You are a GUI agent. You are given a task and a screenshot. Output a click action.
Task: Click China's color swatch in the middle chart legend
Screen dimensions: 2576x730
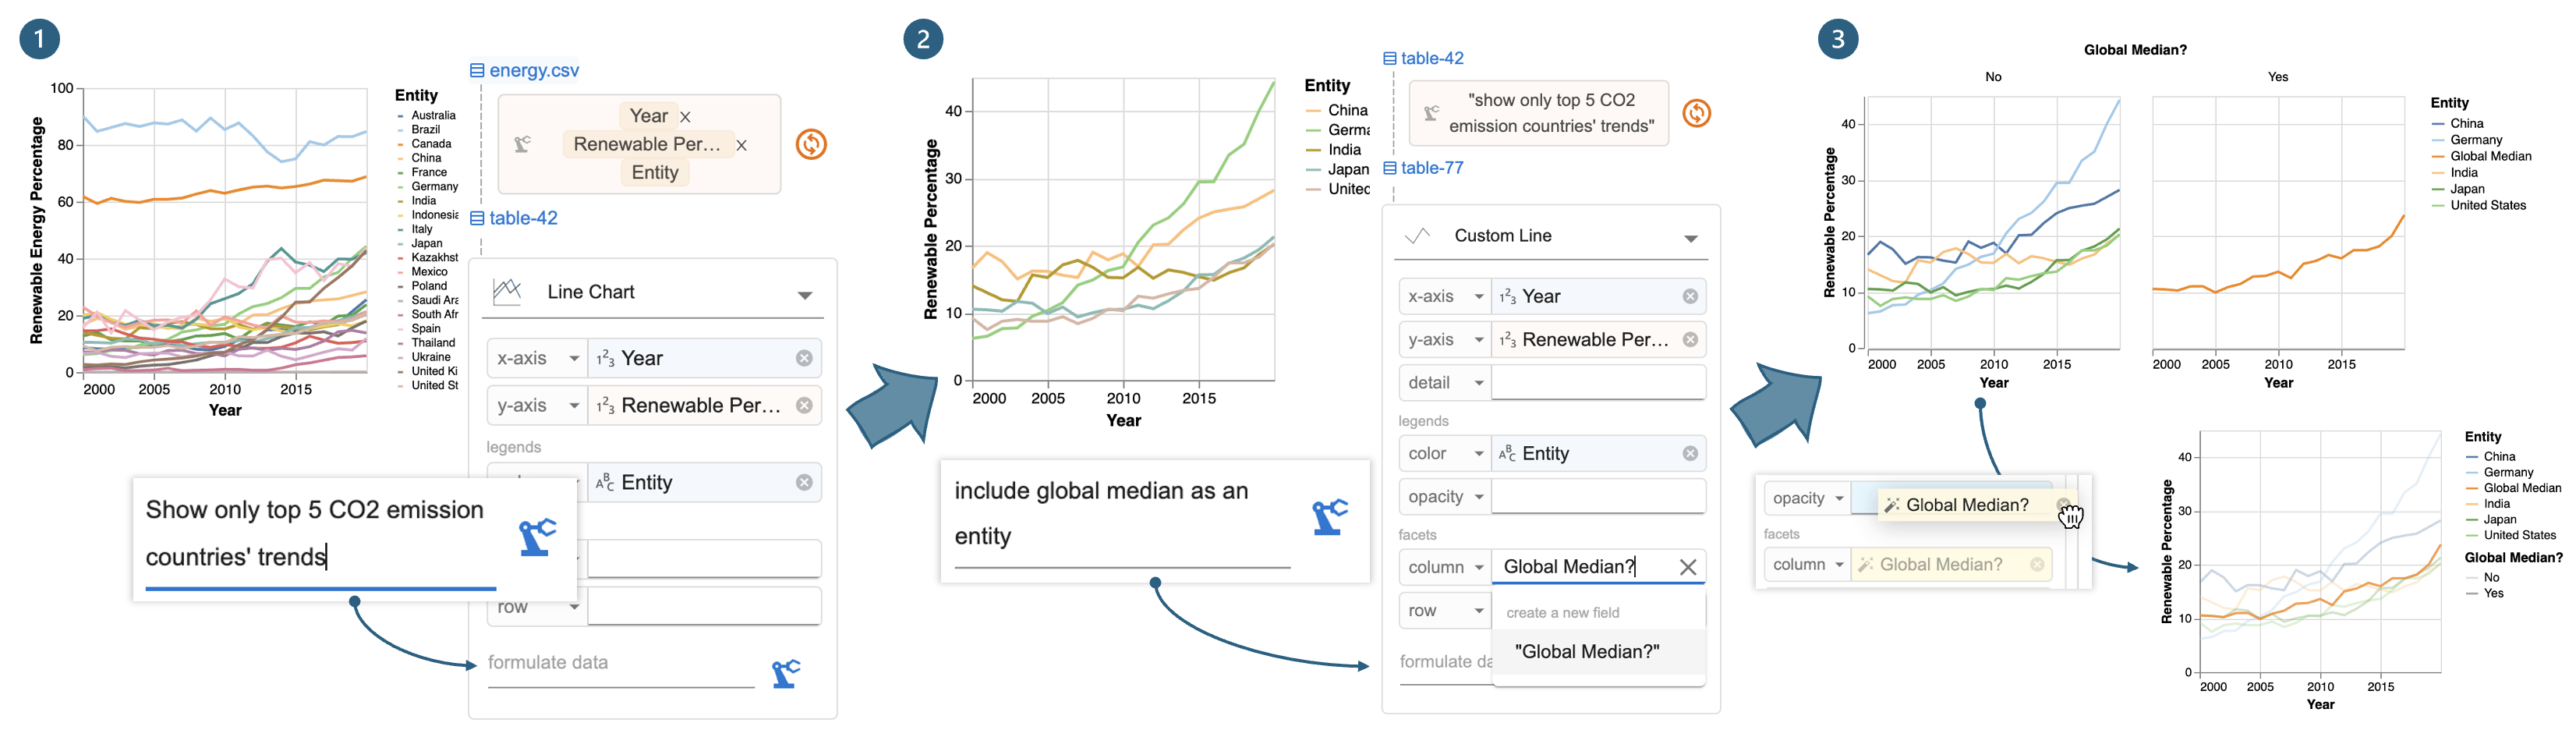1313,111
